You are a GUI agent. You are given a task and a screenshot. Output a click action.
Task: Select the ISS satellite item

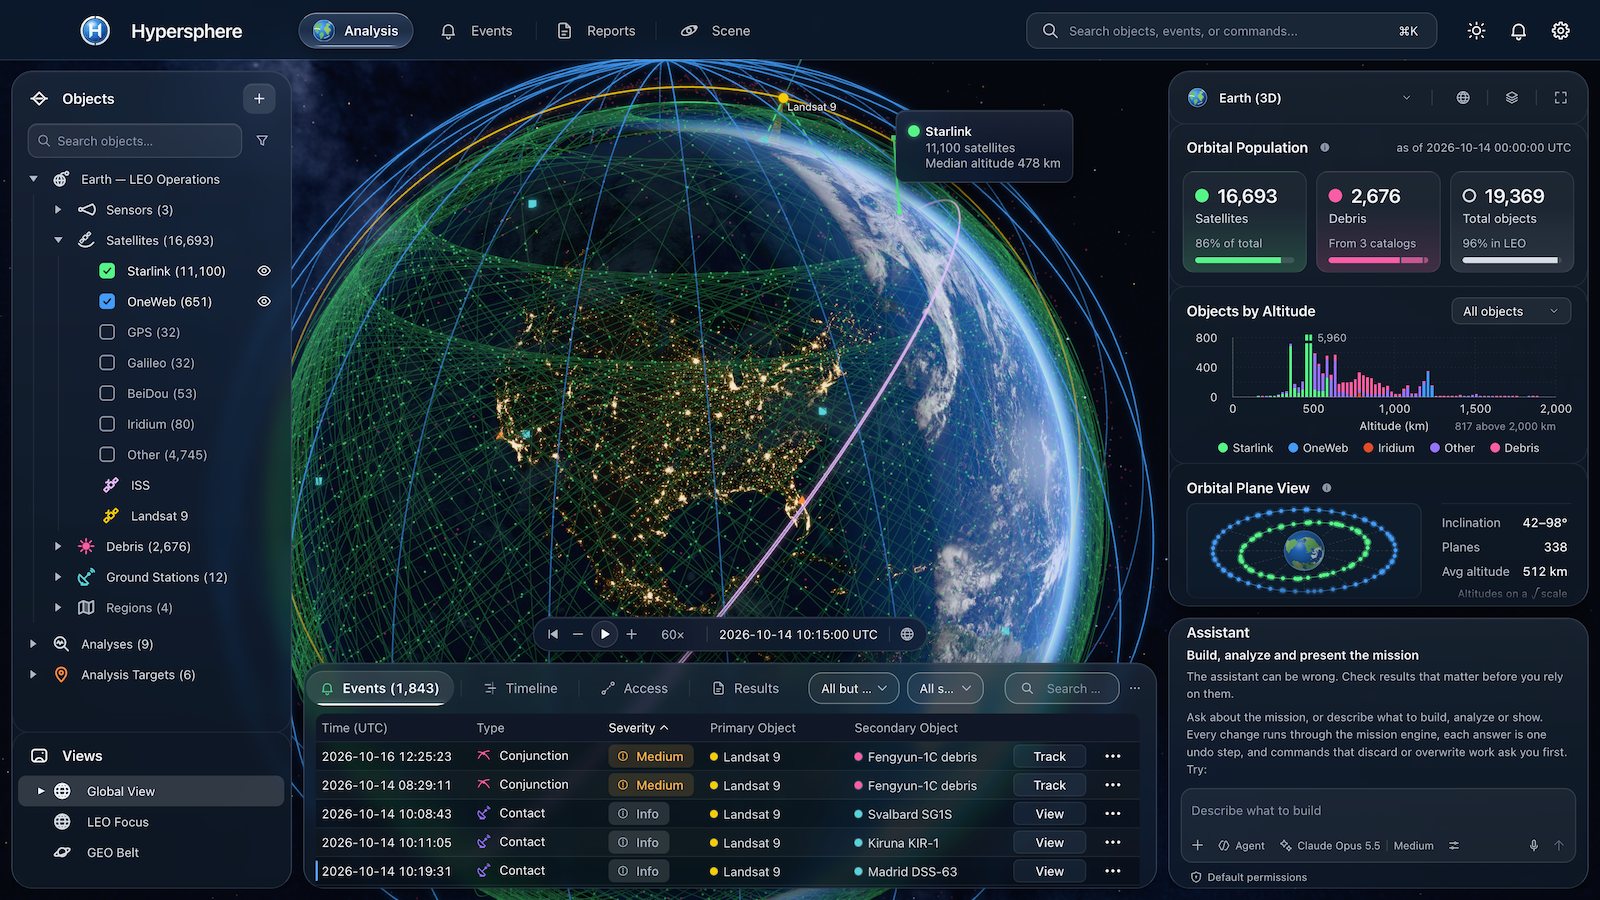tap(140, 485)
